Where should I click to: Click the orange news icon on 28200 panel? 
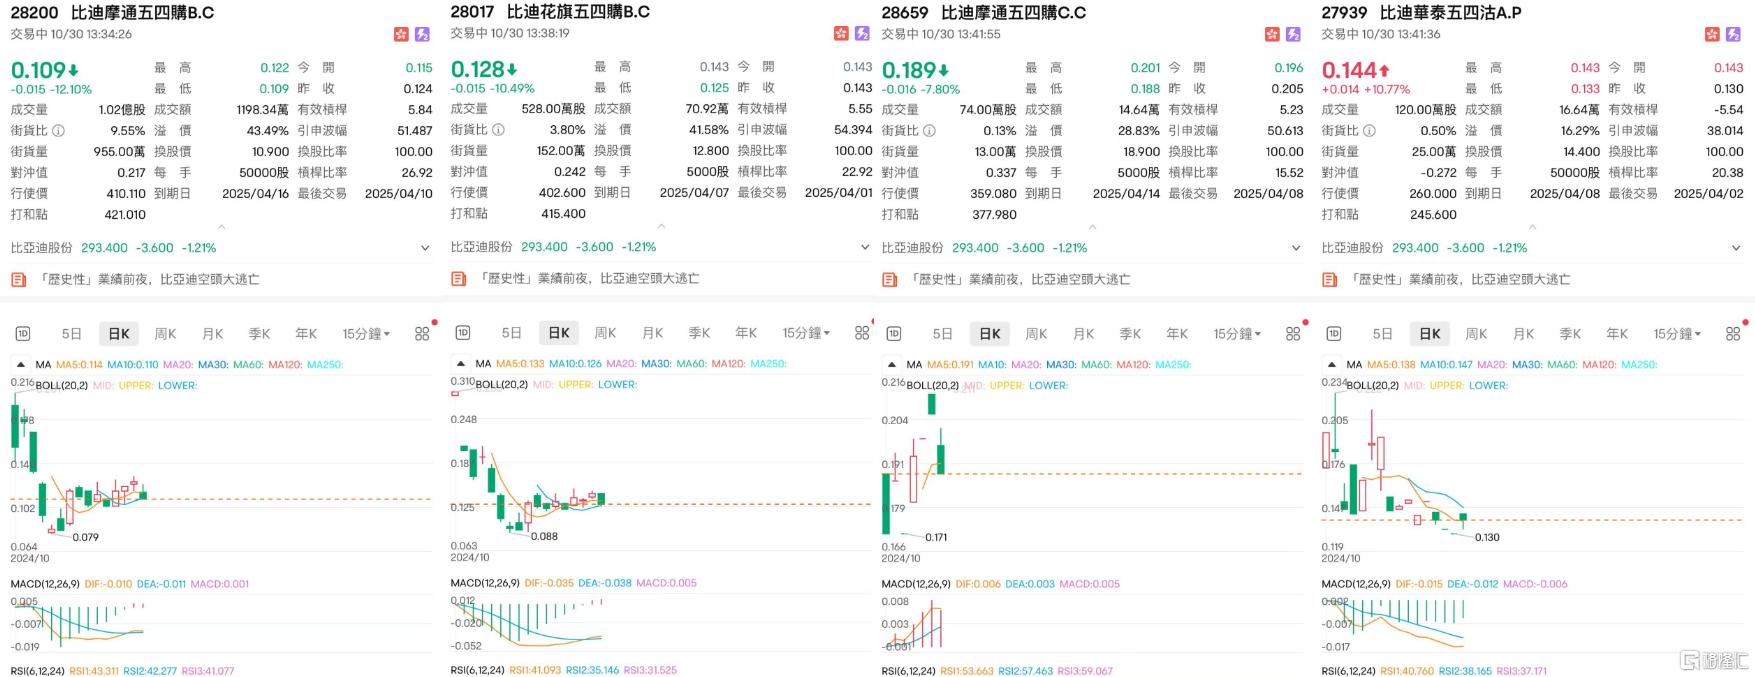(x=18, y=280)
